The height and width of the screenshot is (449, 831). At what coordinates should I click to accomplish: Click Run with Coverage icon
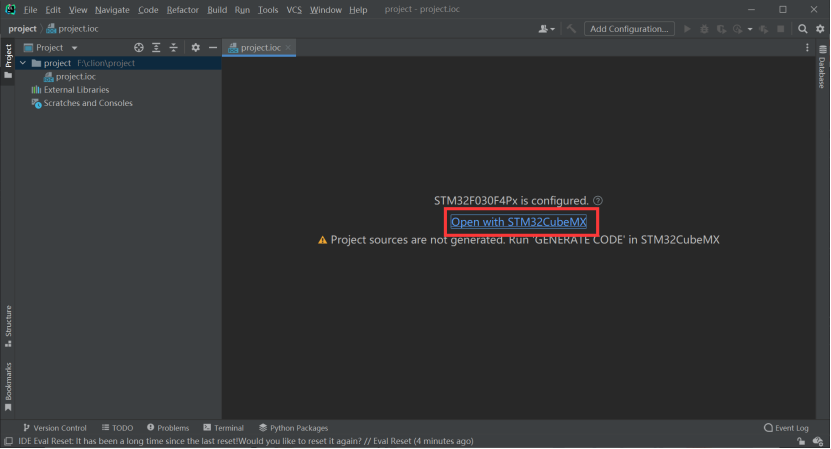[x=721, y=29]
